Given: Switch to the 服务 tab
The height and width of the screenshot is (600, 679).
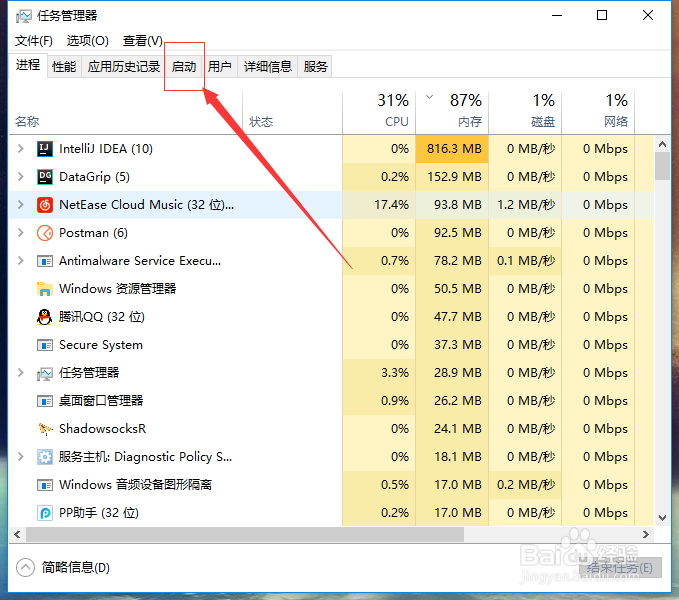Looking at the screenshot, I should 315,67.
